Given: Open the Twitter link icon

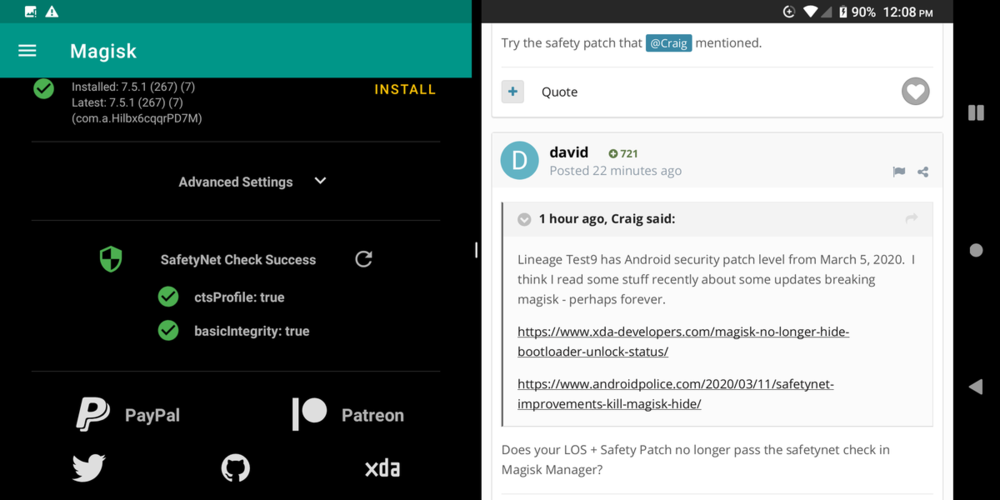Looking at the screenshot, I should tap(89, 469).
